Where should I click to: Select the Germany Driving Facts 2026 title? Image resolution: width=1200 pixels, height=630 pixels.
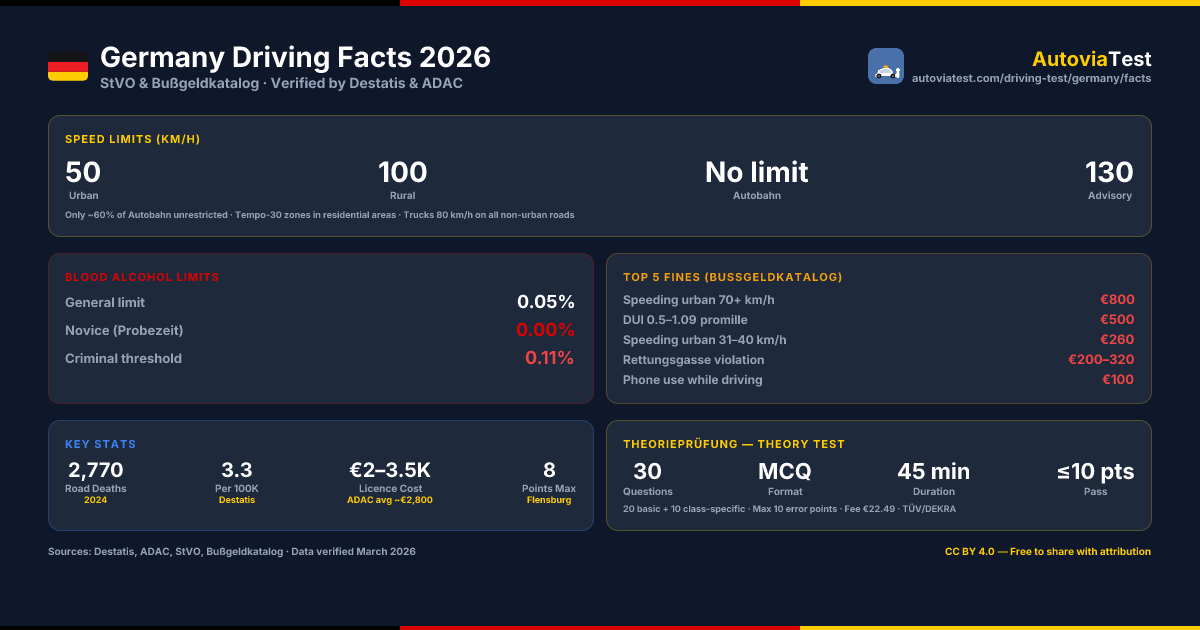pyautogui.click(x=296, y=57)
